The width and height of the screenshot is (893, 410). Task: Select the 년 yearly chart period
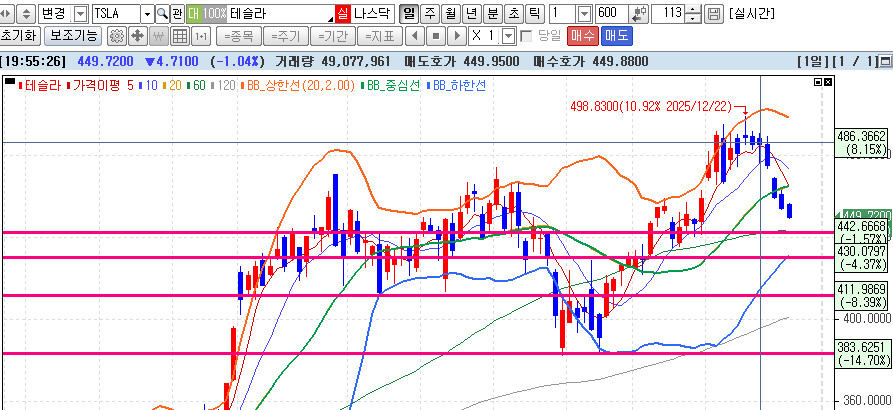coord(471,13)
